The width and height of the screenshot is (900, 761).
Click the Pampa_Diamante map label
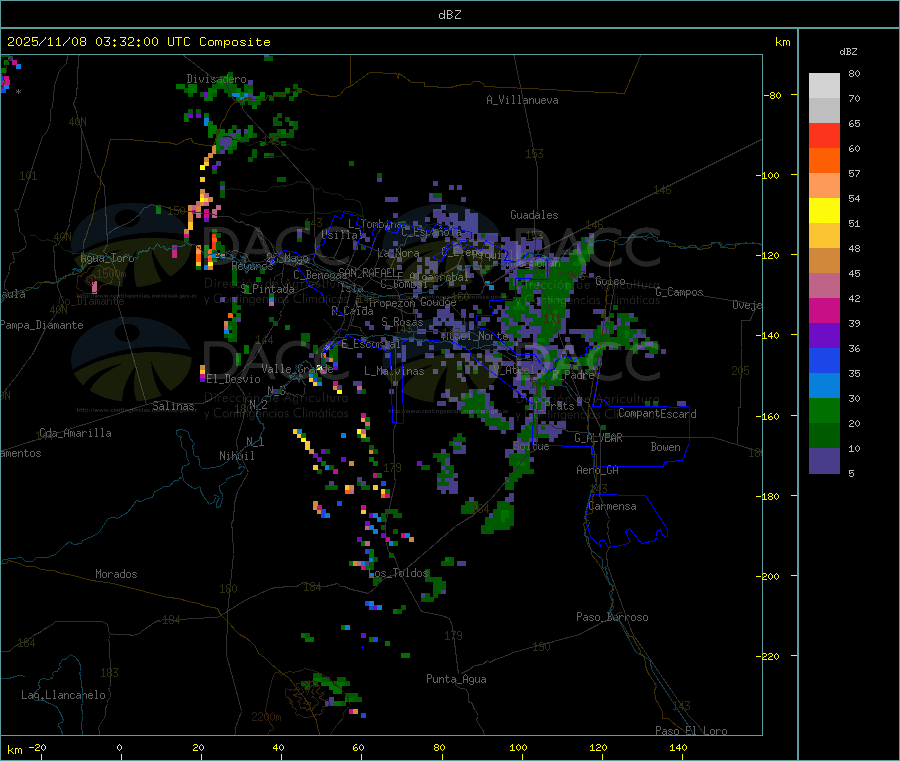click(x=41, y=325)
